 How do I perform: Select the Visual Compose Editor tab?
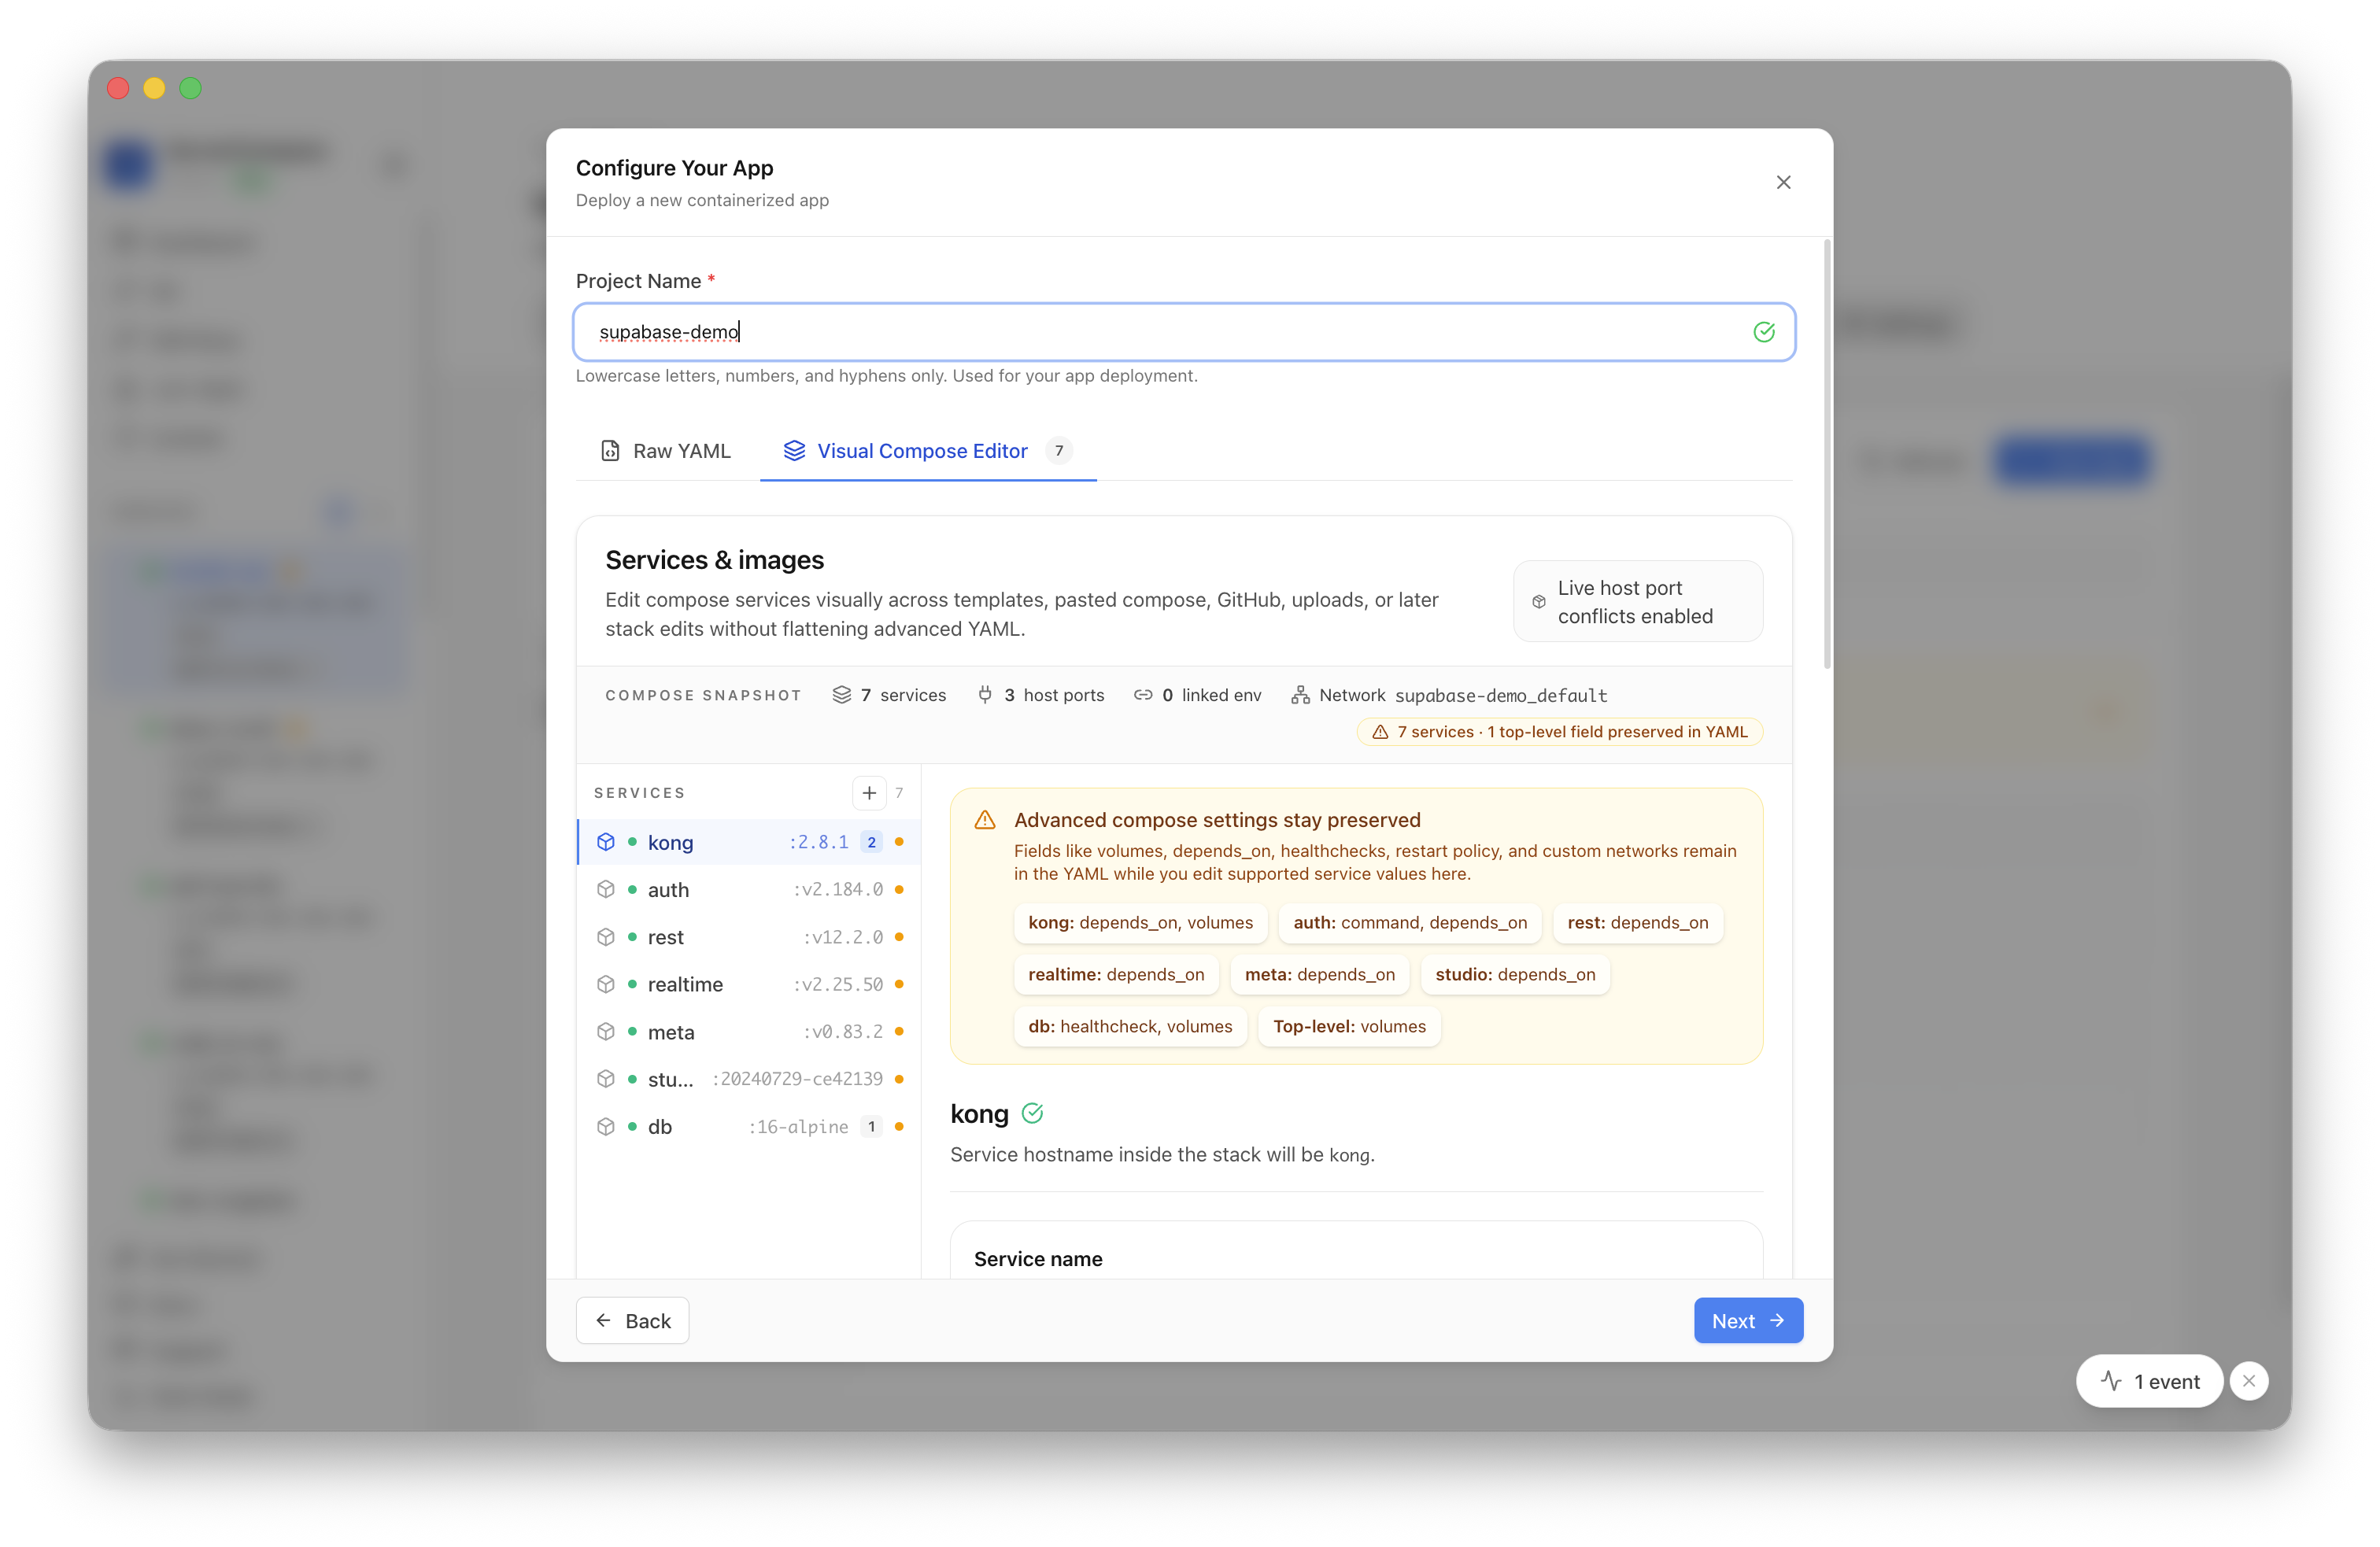tap(928, 451)
